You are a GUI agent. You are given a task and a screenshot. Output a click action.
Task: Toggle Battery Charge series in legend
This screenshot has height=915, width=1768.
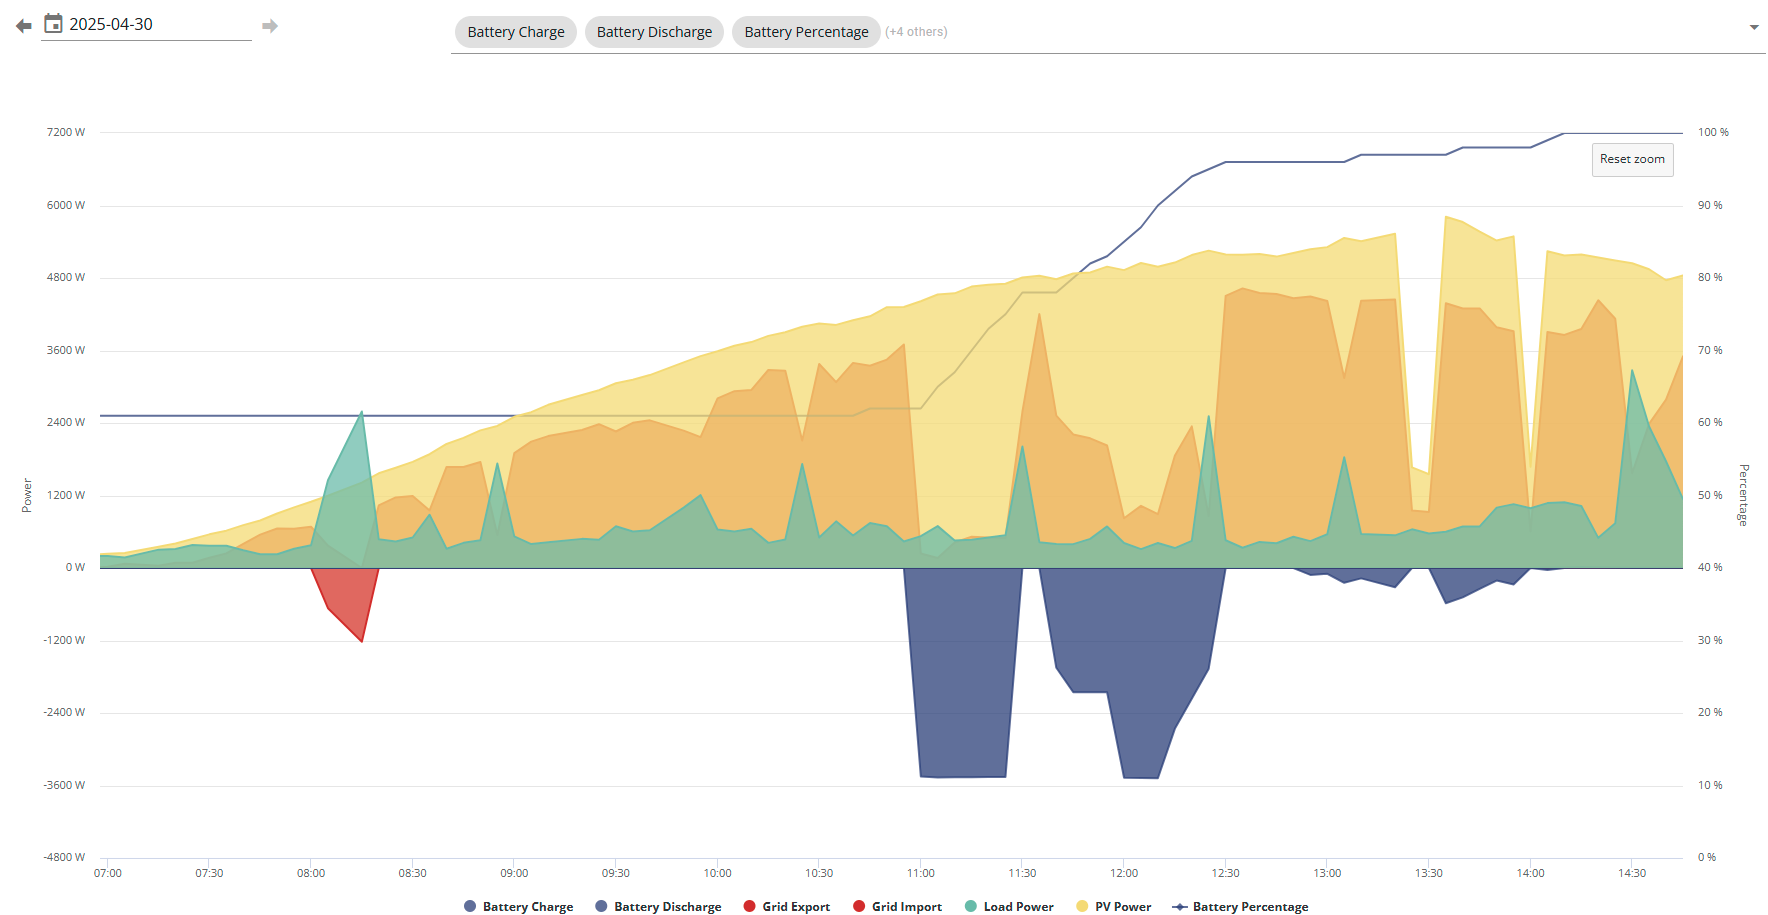[518, 907]
